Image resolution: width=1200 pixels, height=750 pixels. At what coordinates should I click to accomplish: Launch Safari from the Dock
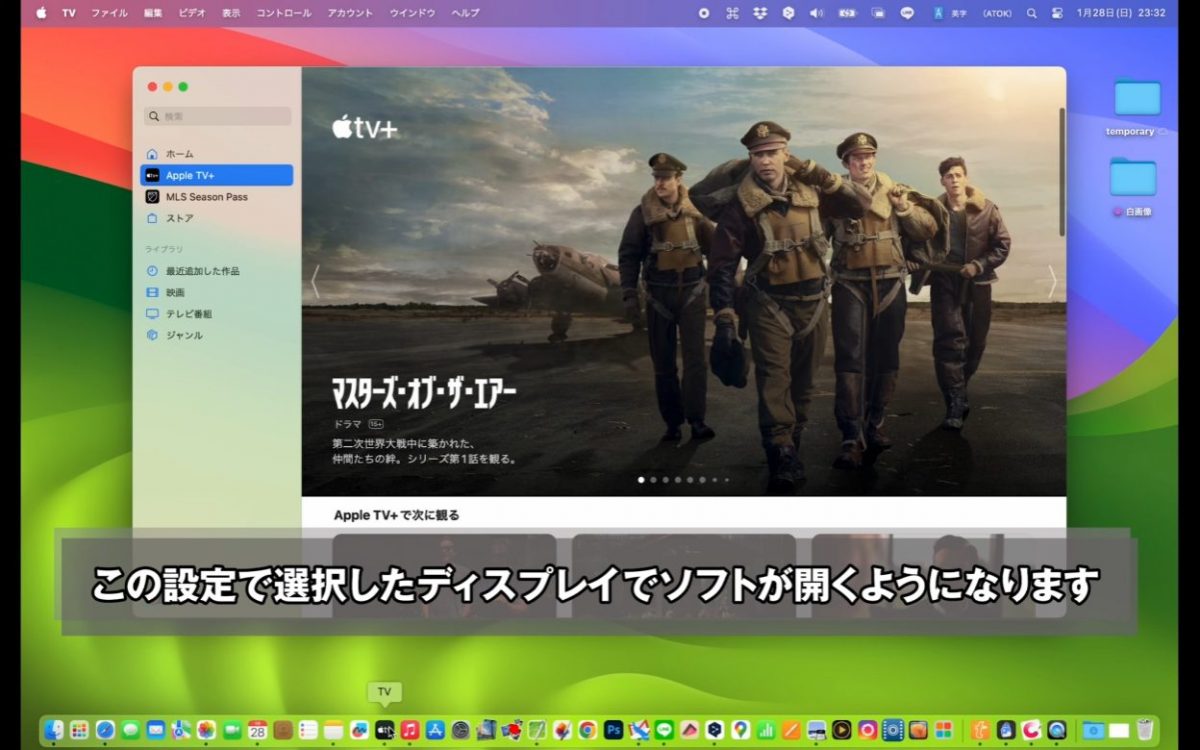click(x=105, y=730)
